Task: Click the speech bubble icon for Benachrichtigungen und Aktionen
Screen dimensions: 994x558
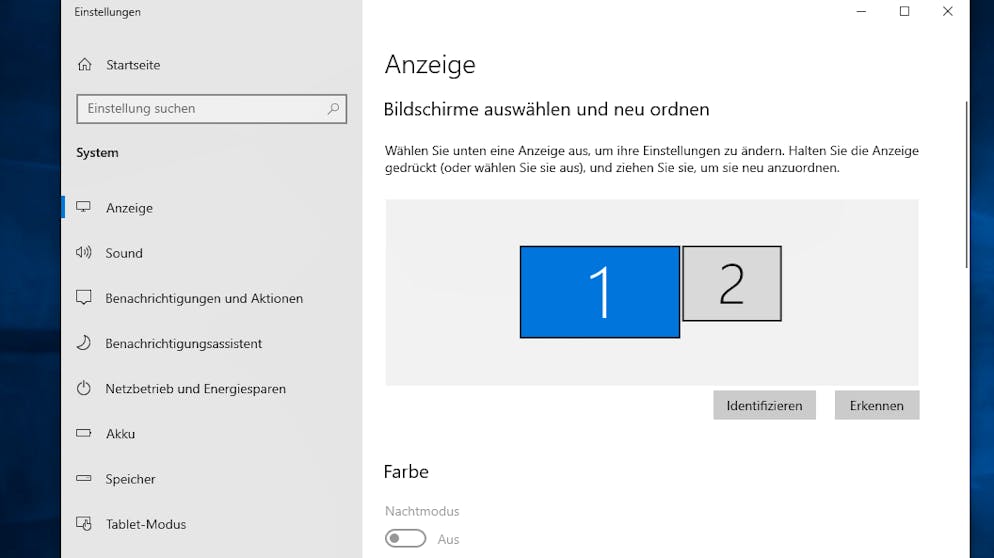Action: (84, 297)
